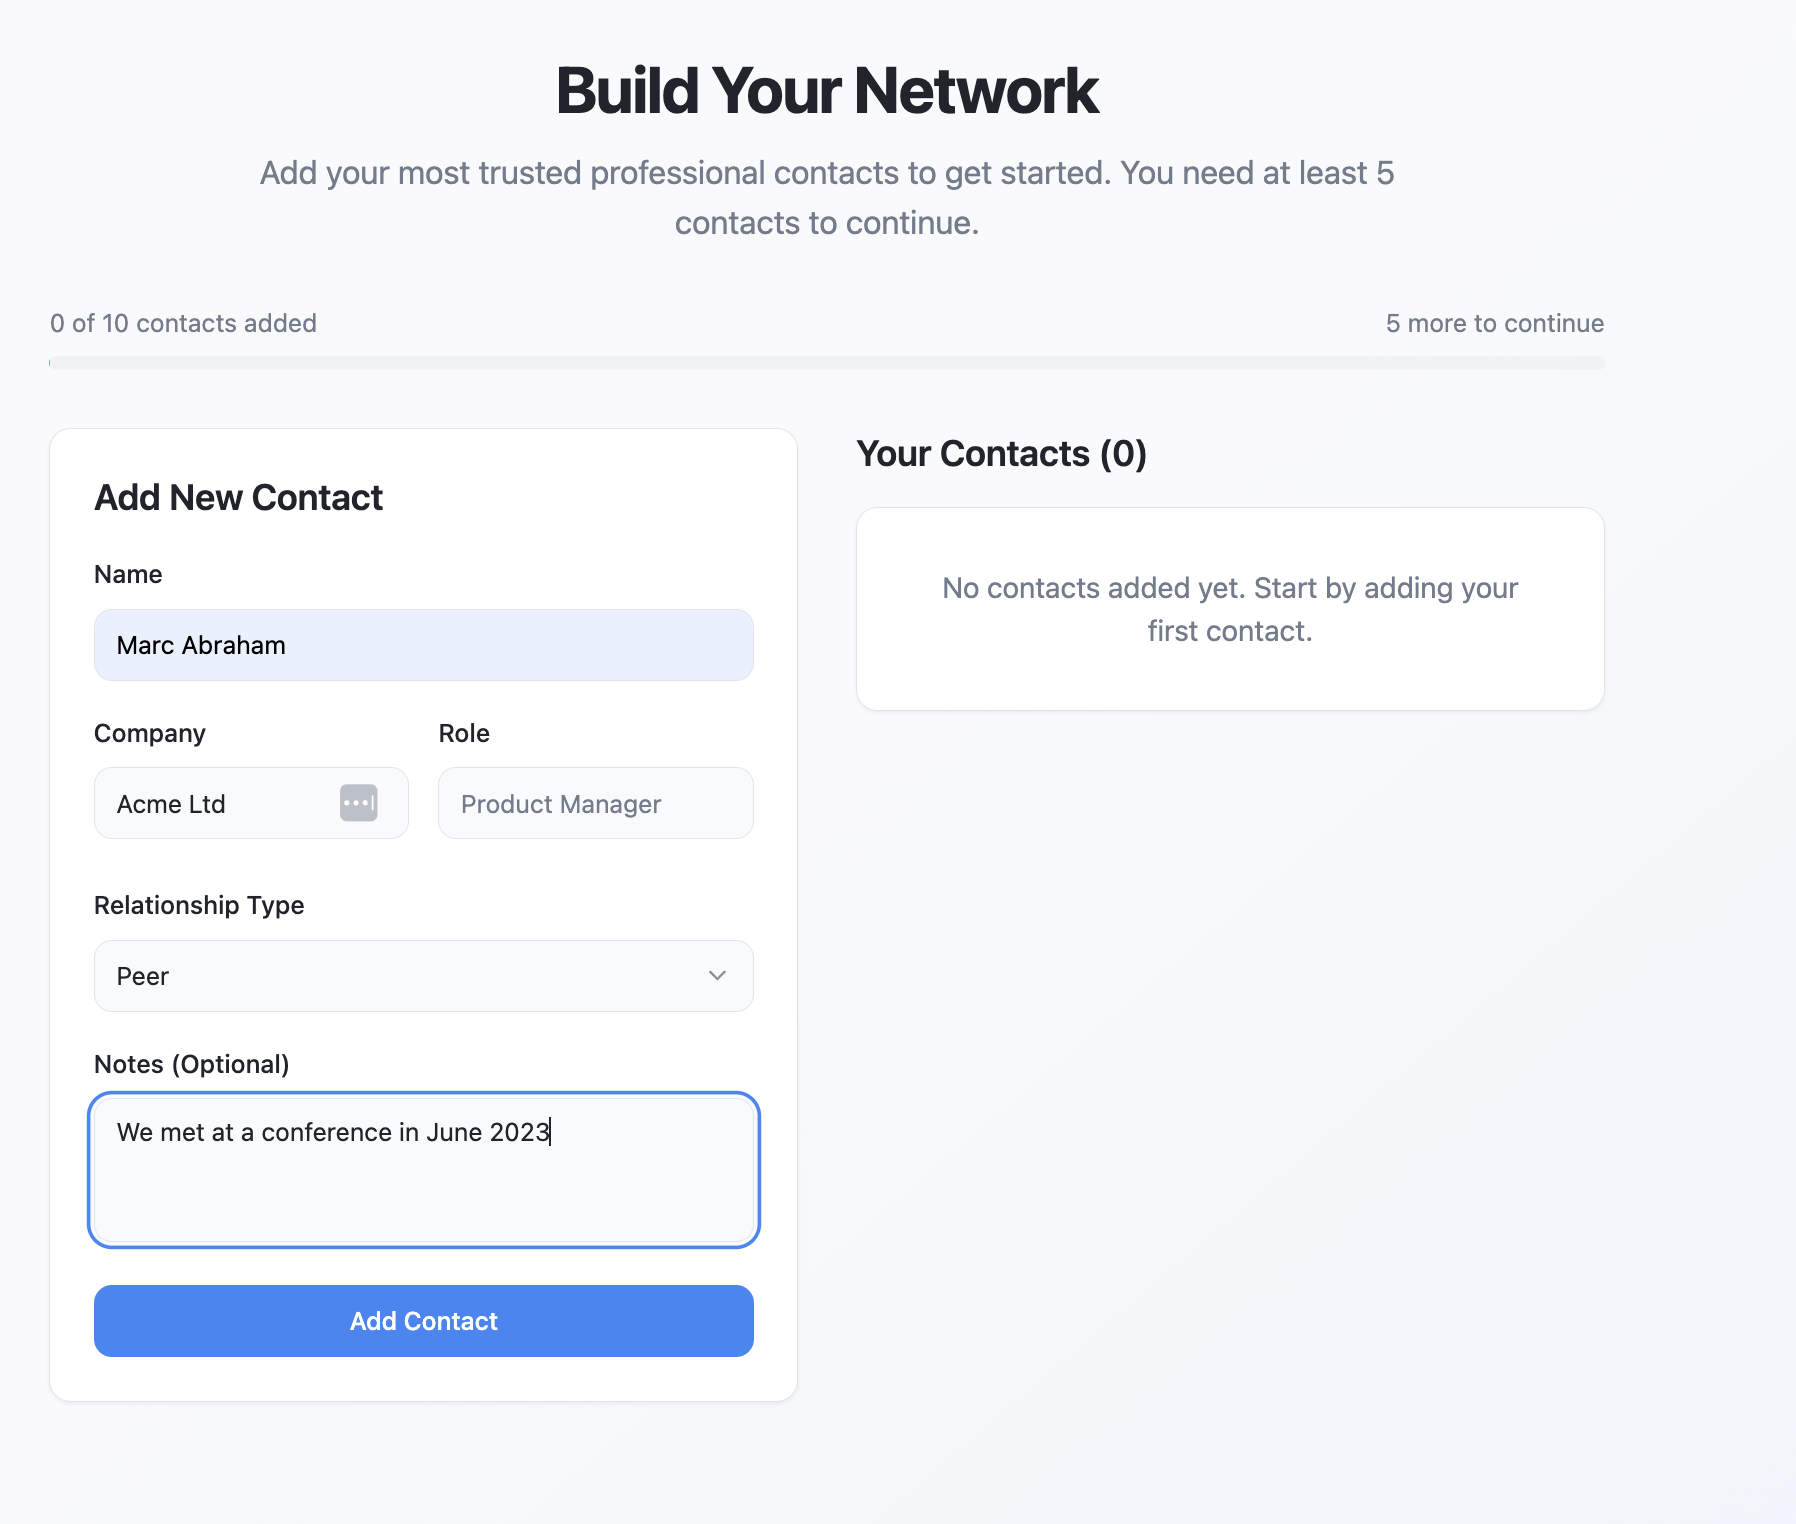Click the Notes (Optional) label

[191, 1064]
